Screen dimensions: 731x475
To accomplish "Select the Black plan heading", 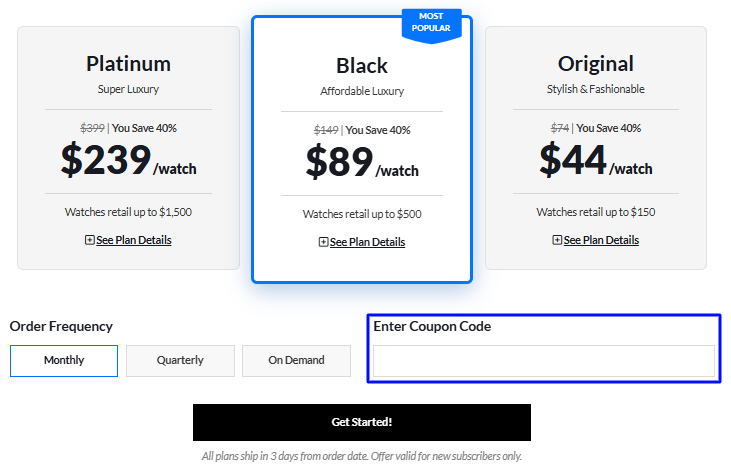I will point(362,66).
